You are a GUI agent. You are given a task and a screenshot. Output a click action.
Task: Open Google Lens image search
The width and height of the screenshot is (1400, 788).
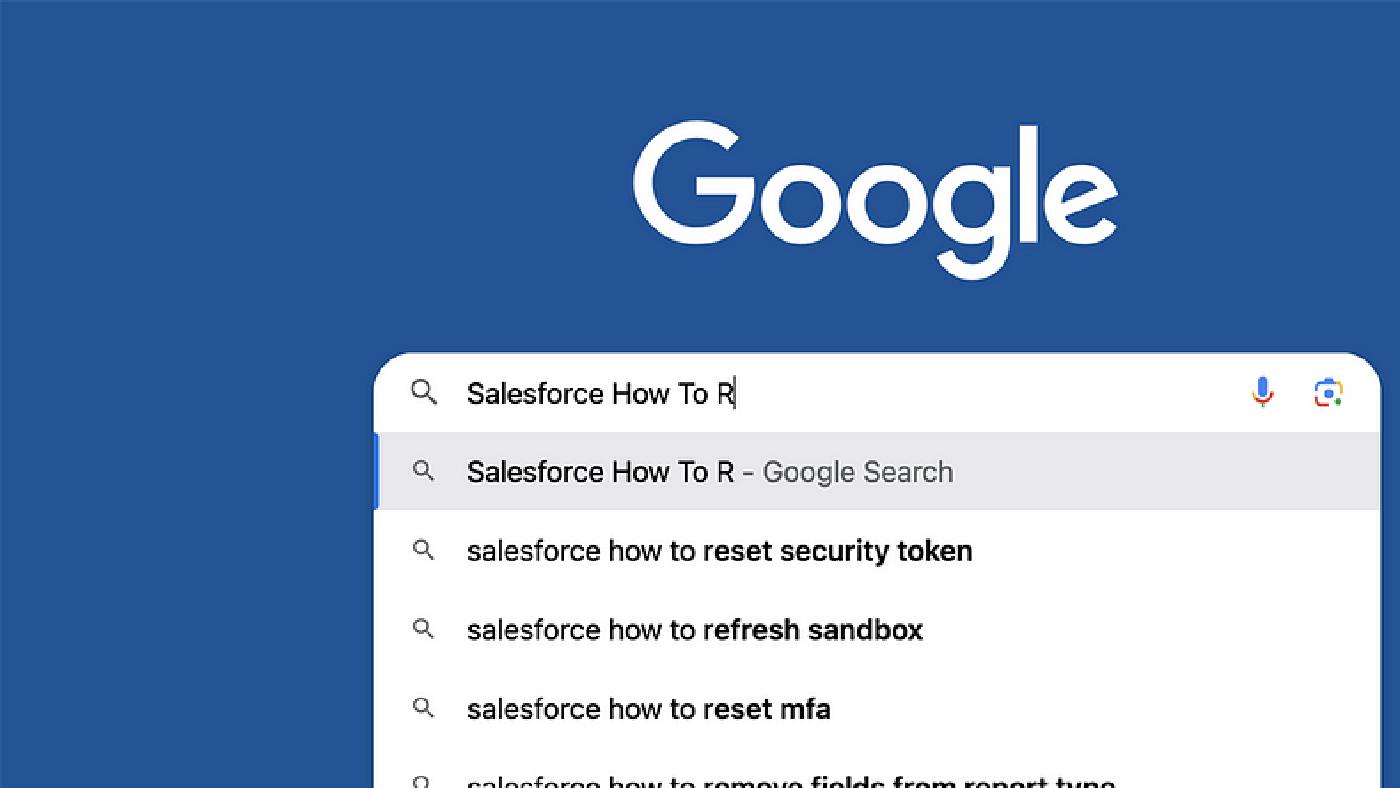[x=1328, y=392]
